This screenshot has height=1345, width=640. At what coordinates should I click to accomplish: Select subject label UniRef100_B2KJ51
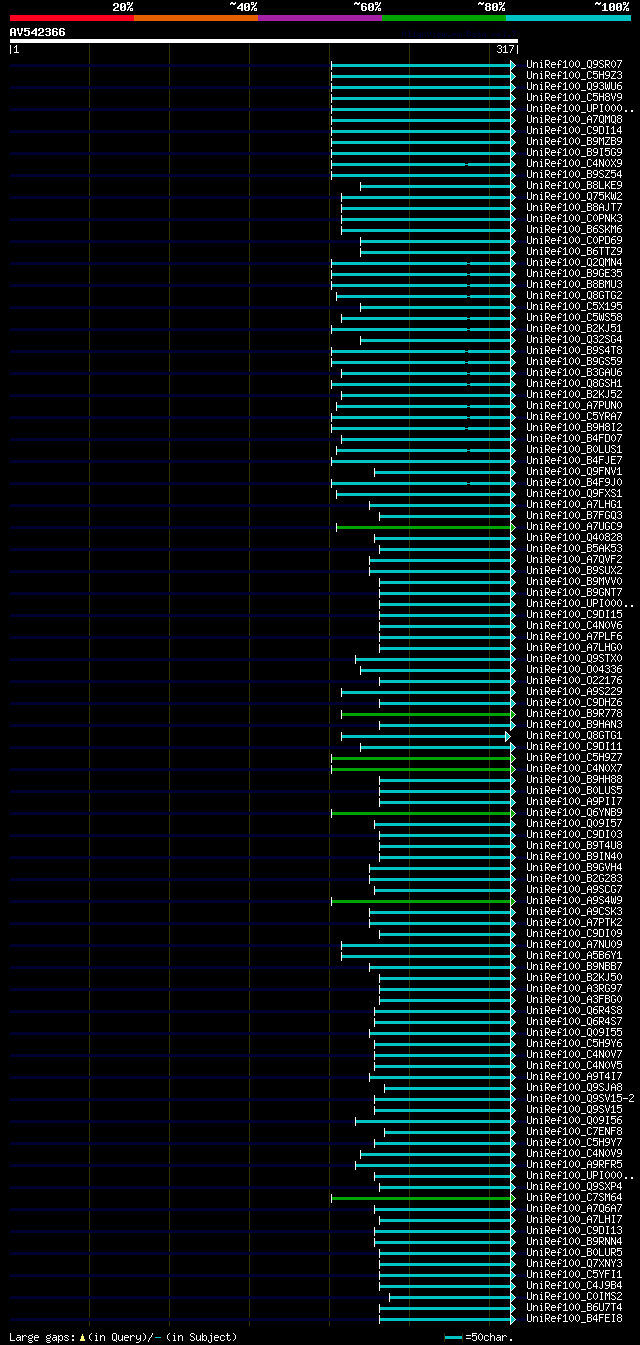[573, 329]
